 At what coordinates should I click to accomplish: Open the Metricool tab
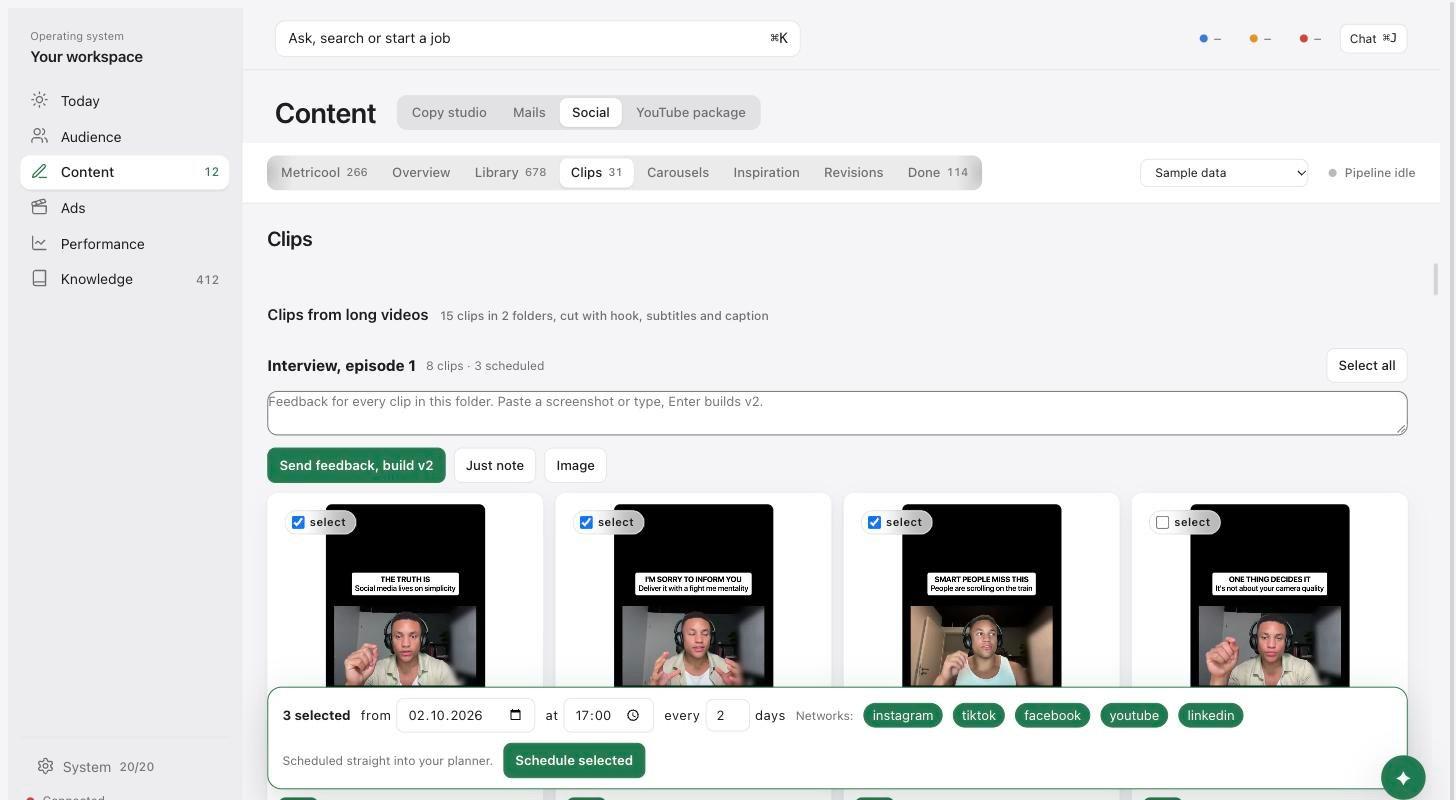tap(324, 172)
